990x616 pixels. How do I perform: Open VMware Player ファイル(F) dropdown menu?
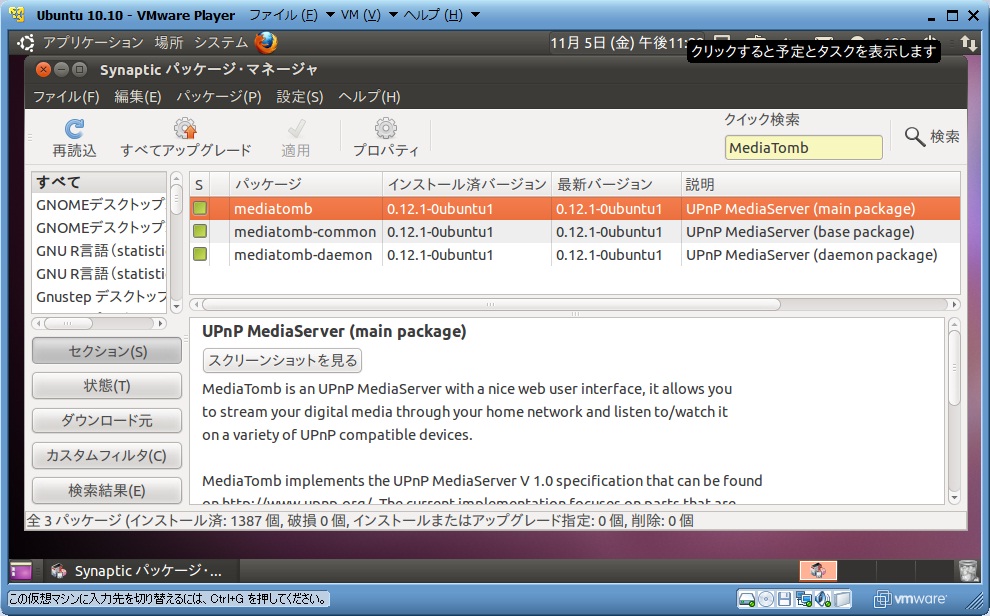click(x=292, y=15)
